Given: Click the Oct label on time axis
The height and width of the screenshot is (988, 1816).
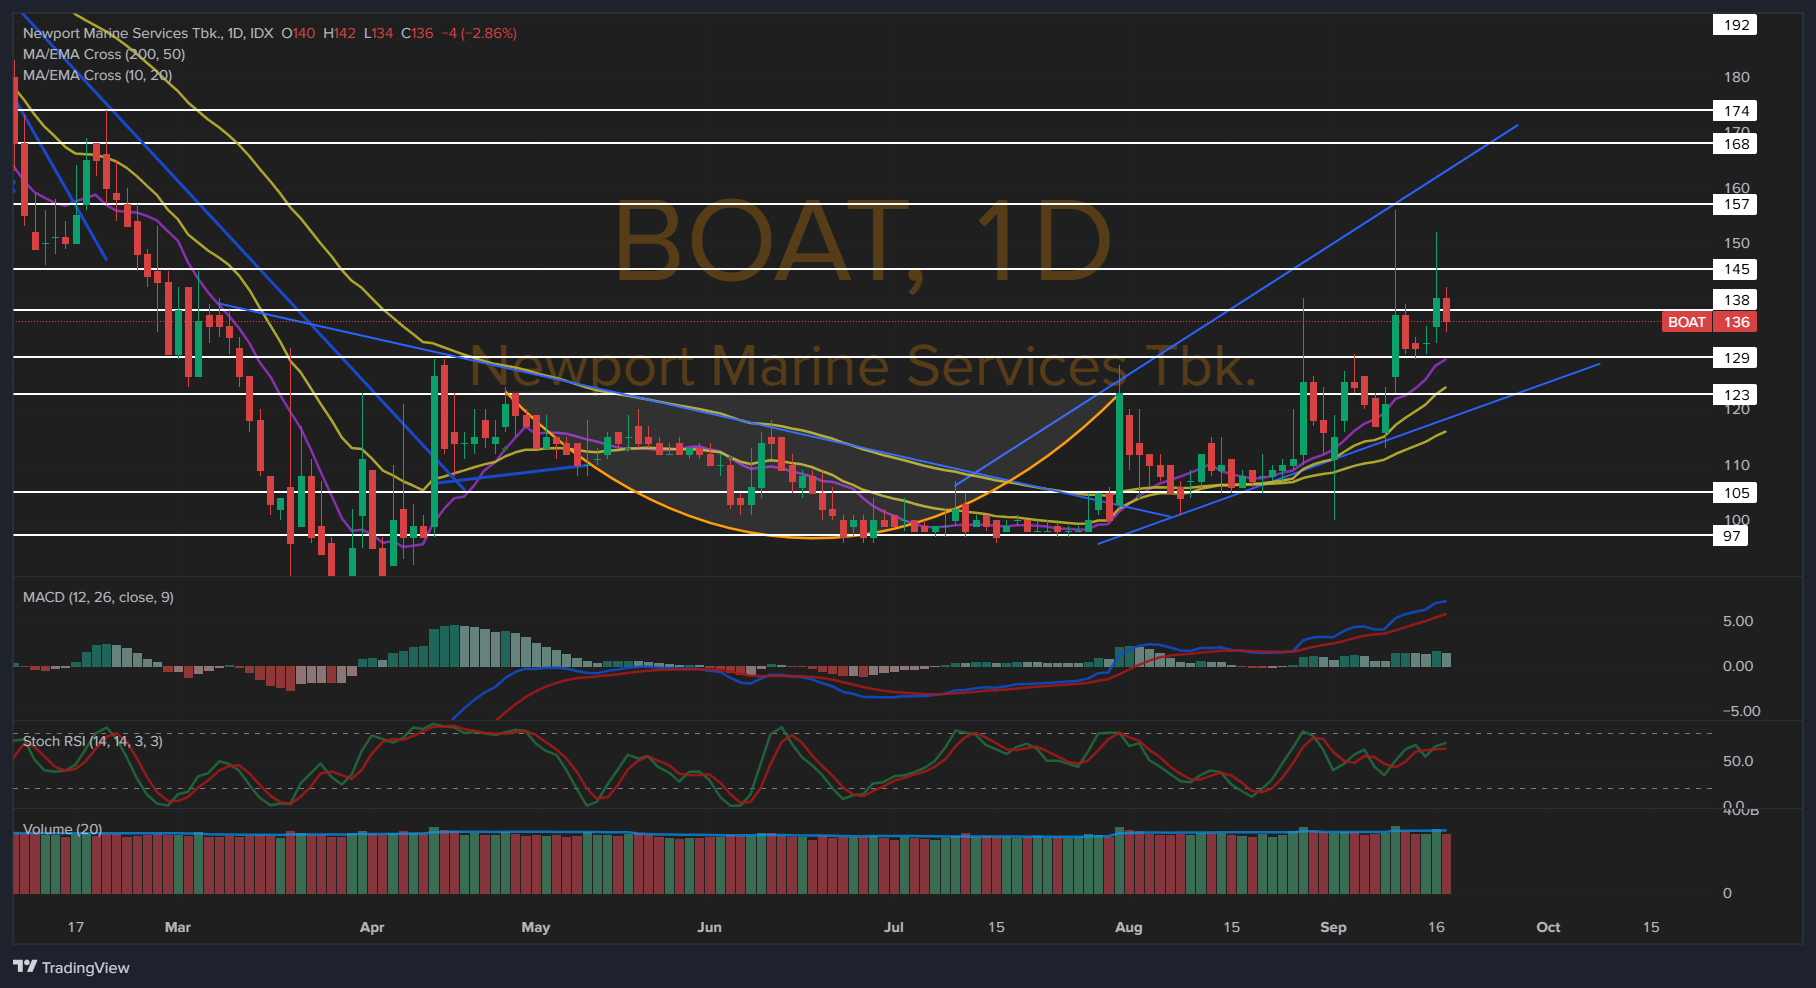Looking at the screenshot, I should coord(1548,927).
